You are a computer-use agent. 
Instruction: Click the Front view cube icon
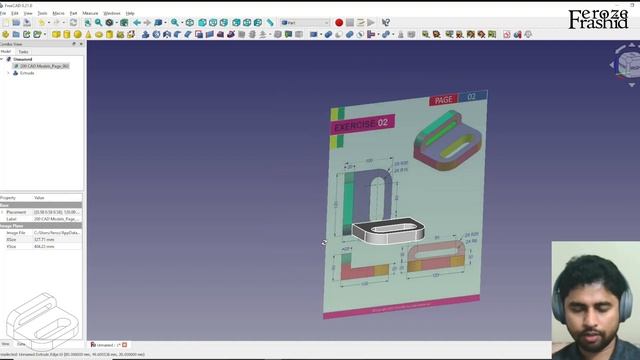coord(202,23)
